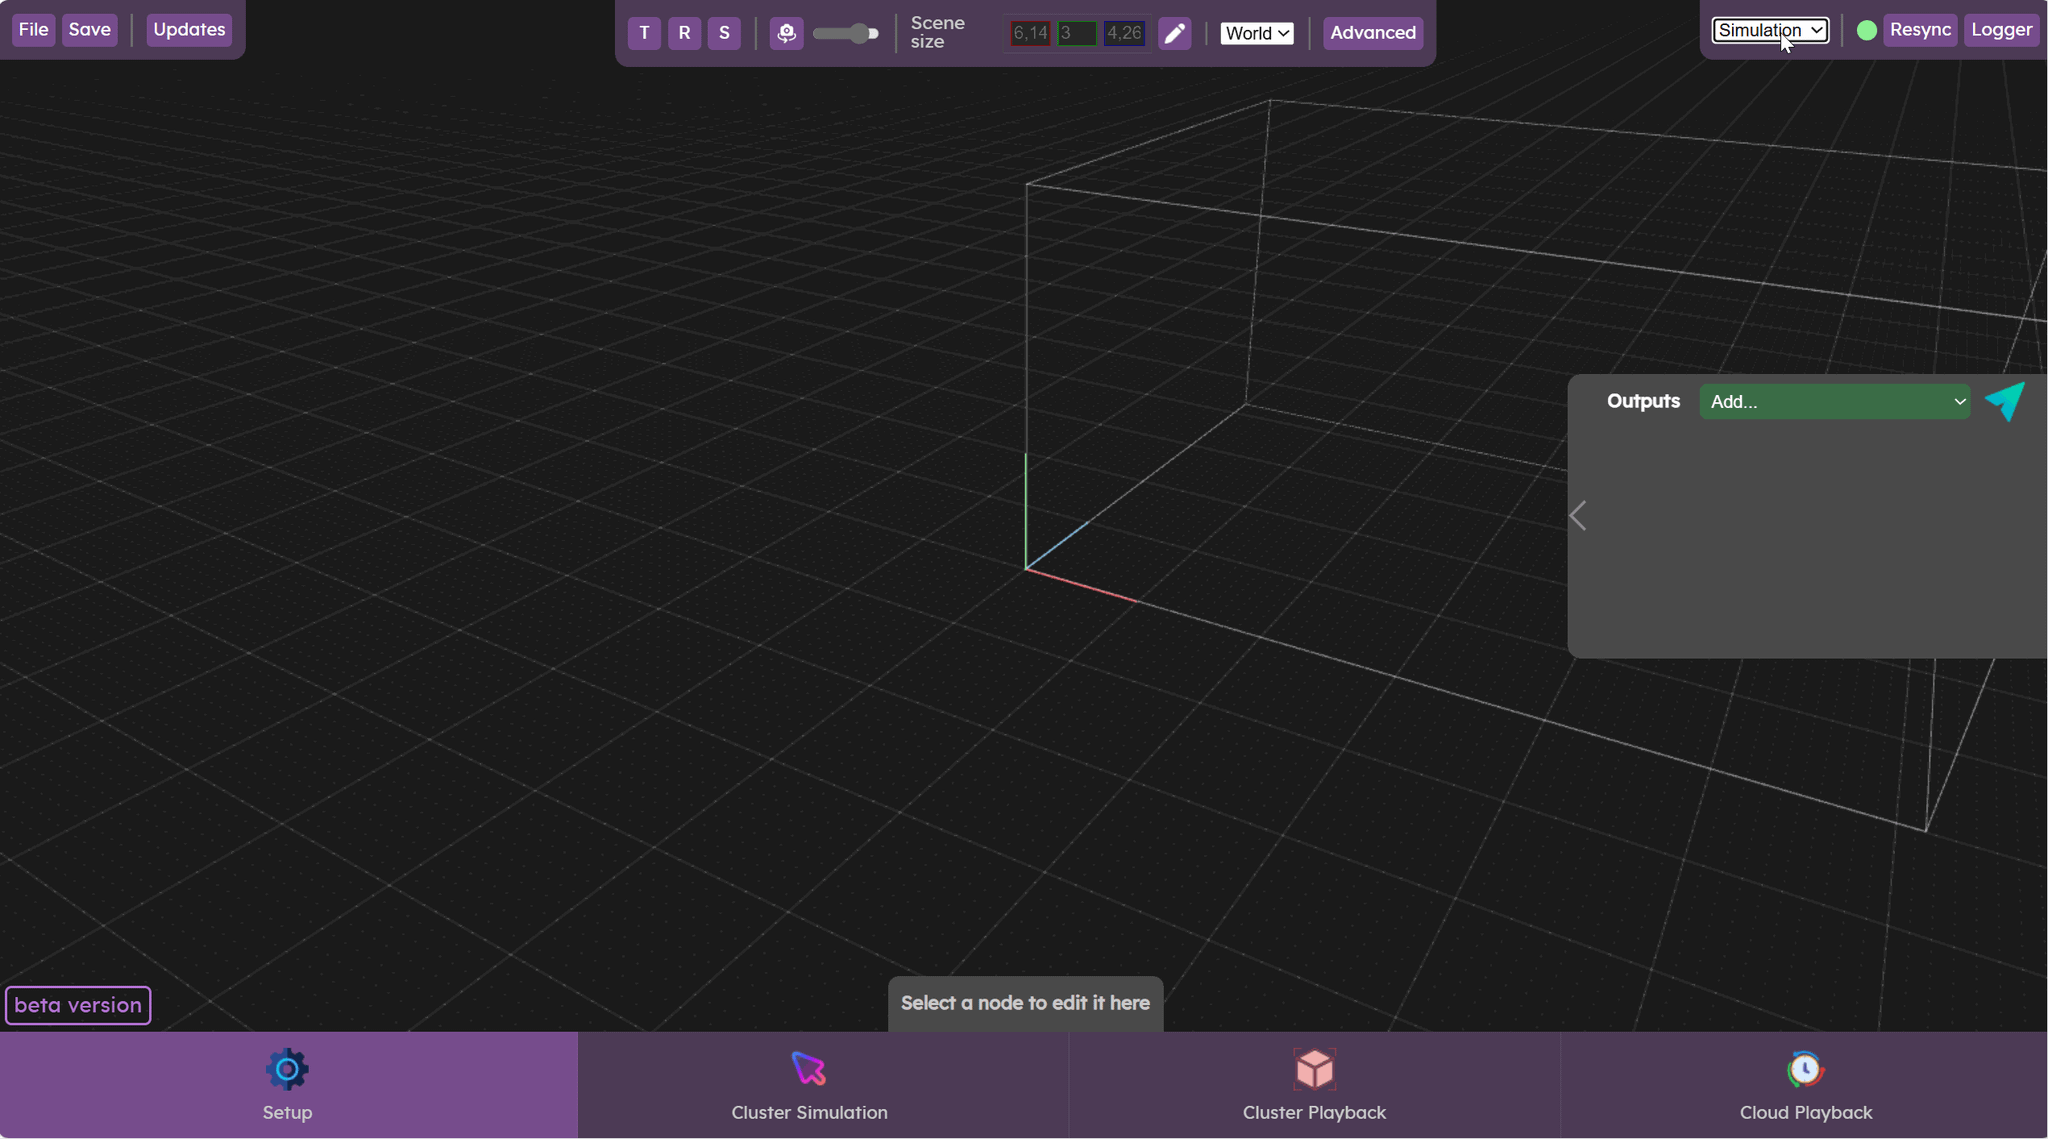Open the Simulation mode dropdown
This screenshot has width=2048, height=1139.
point(1768,30)
